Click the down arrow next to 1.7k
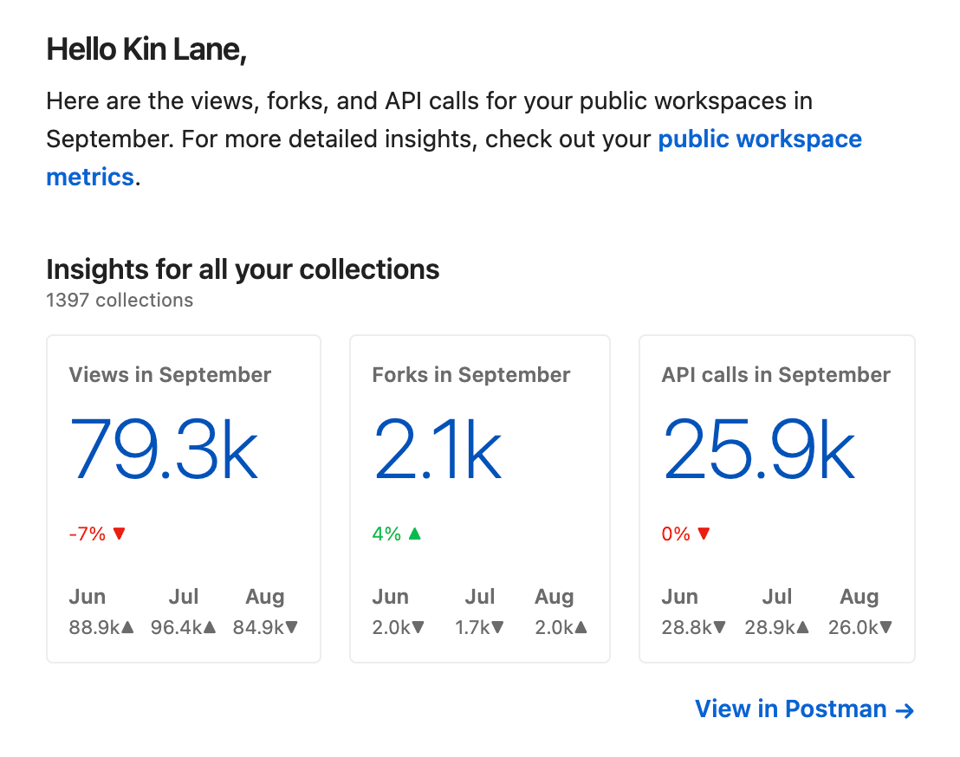960x757 pixels. point(497,628)
